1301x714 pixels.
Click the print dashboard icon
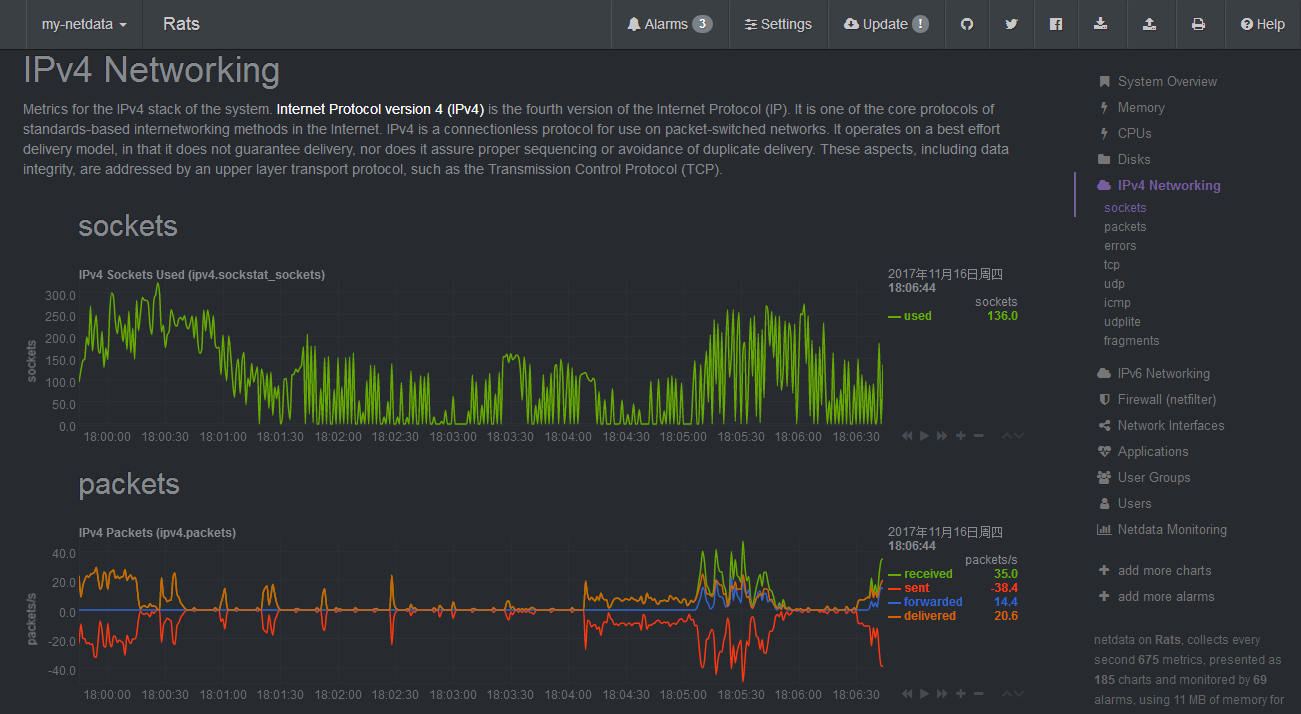tap(1198, 24)
